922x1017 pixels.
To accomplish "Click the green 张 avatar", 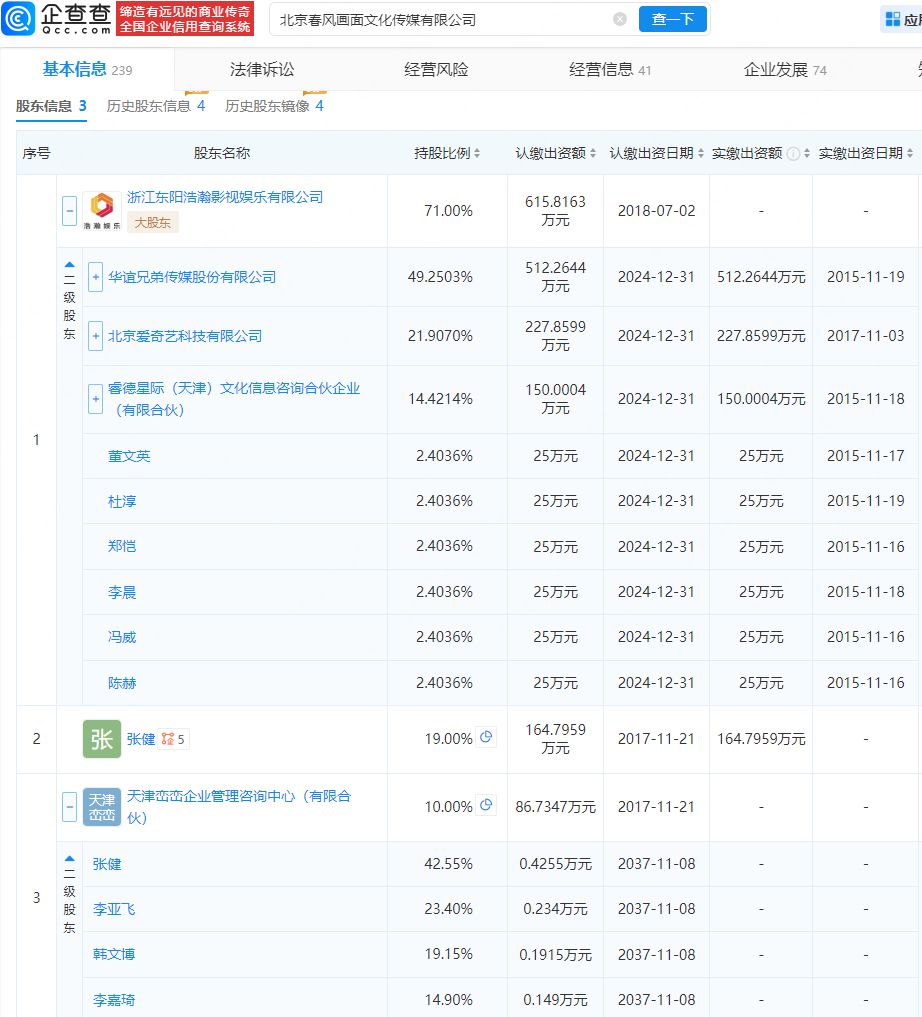I will point(102,739).
